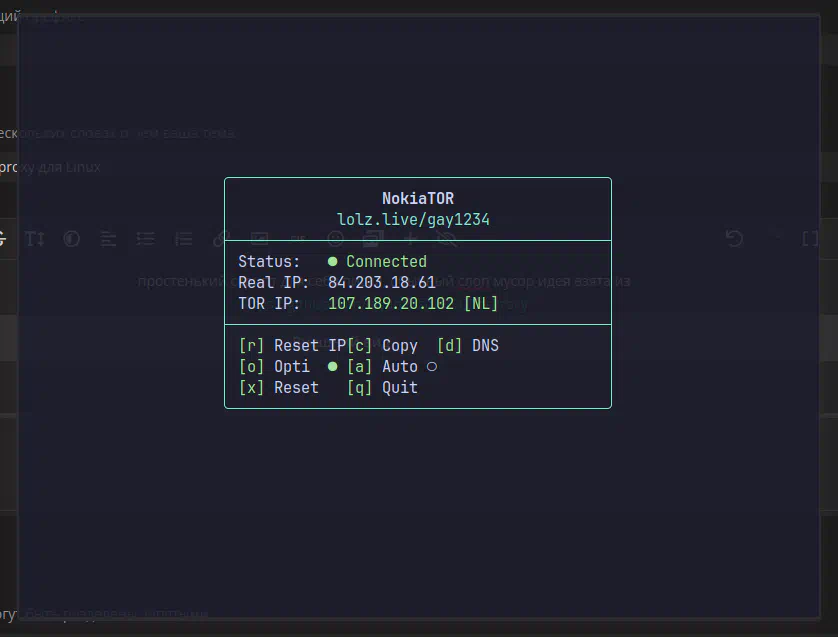Image resolution: width=838 pixels, height=637 pixels.
Task: Click the insert image icon
Action: point(259,238)
